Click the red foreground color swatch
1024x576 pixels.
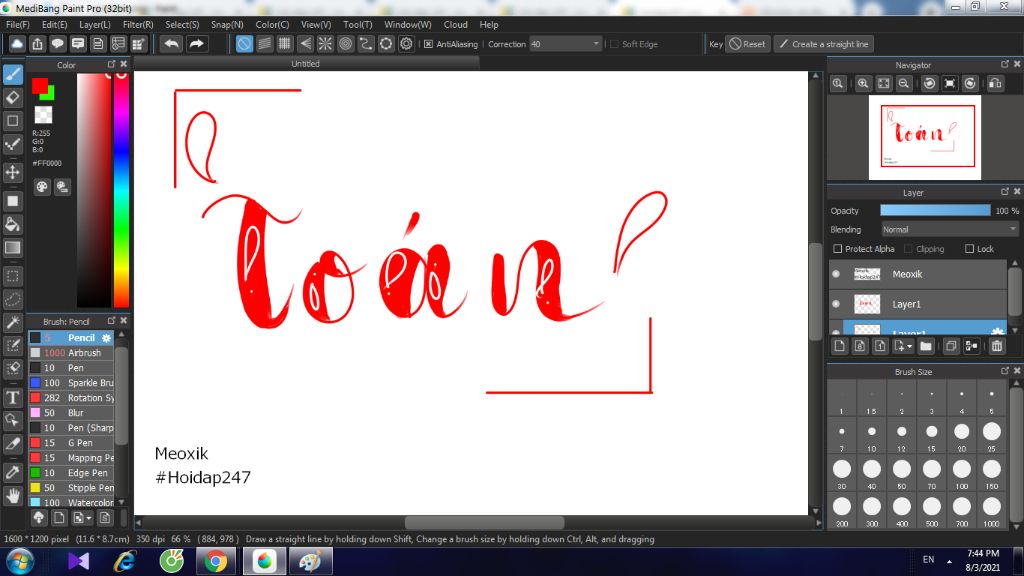pos(40,86)
